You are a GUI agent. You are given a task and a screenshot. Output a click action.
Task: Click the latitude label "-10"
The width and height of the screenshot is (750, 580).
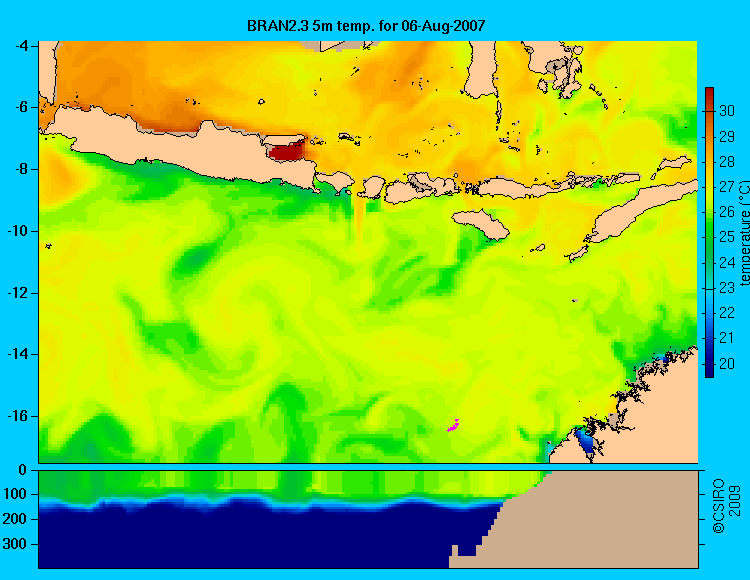[x=19, y=231]
